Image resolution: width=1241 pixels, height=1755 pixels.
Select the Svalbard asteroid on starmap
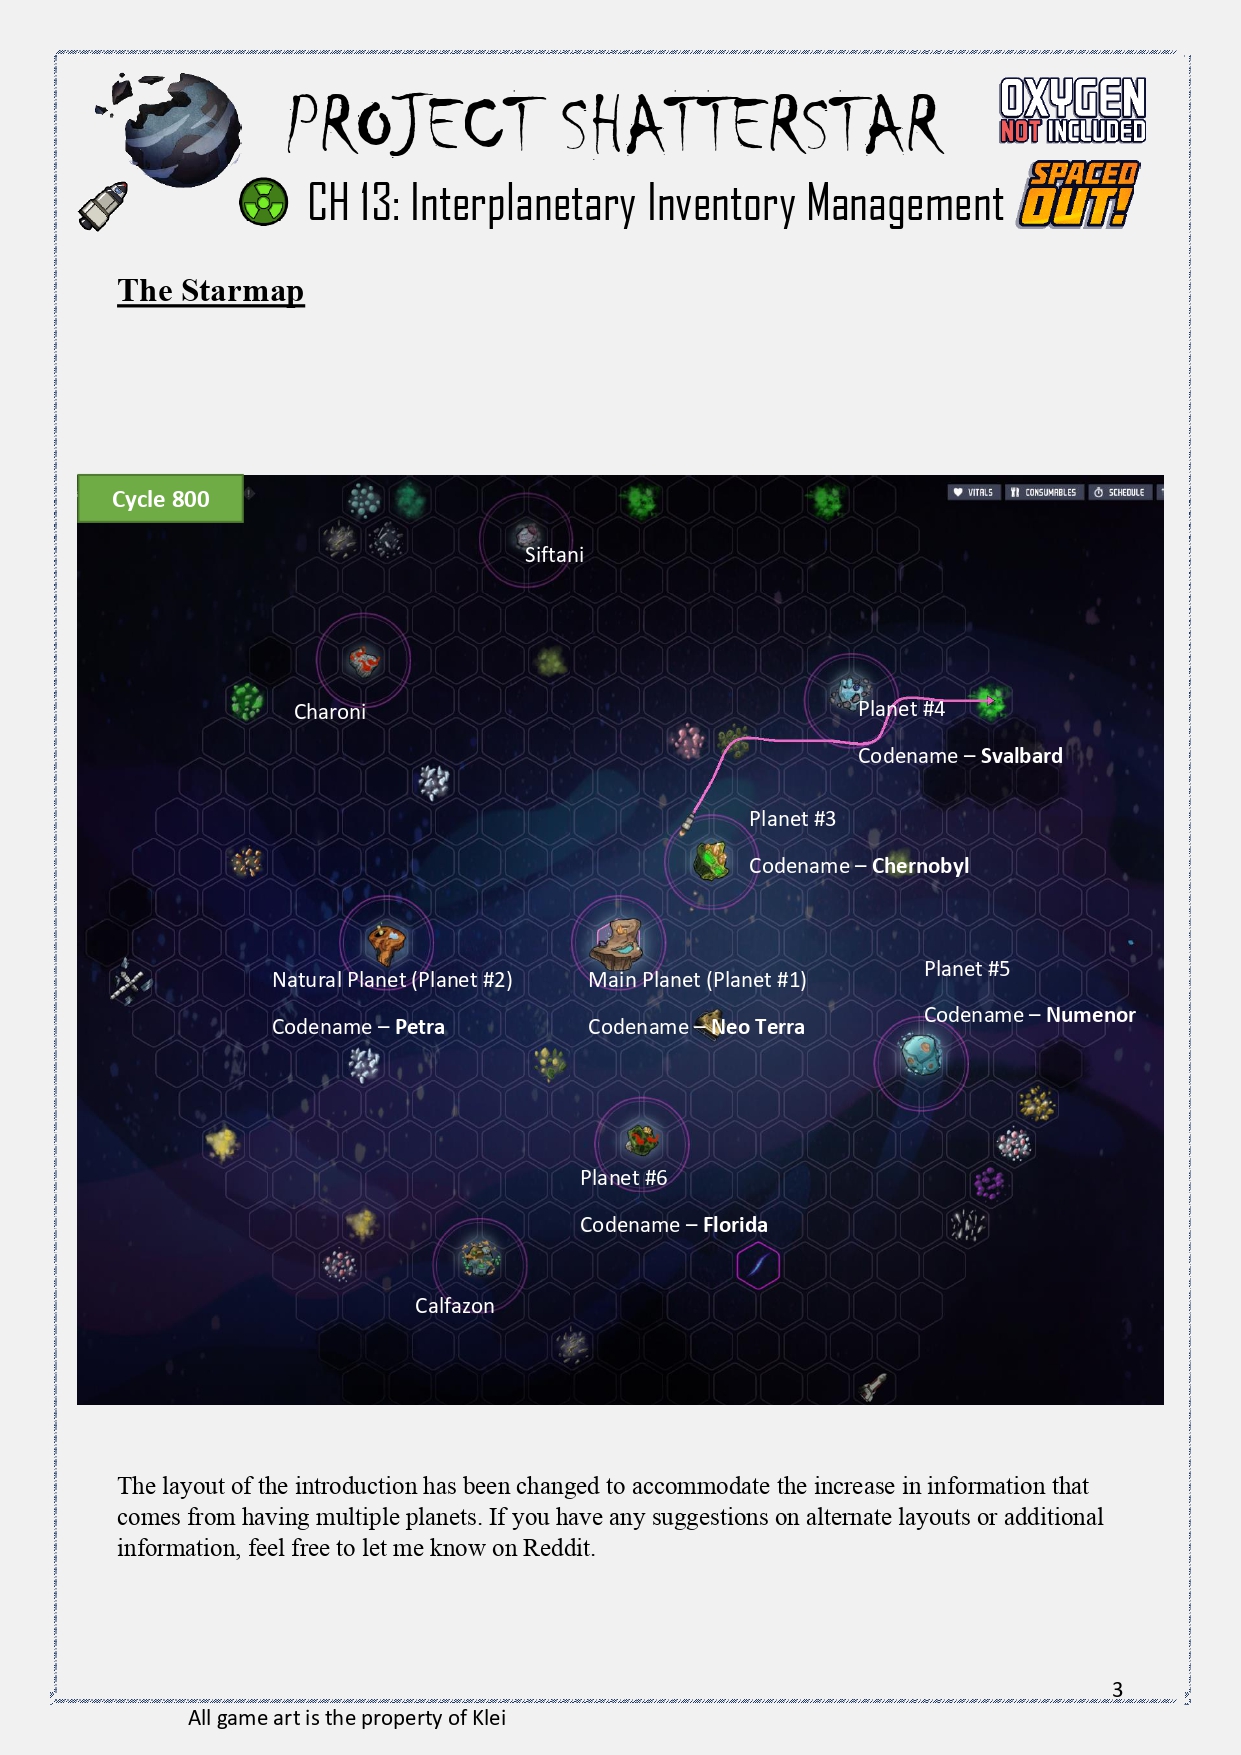click(850, 691)
